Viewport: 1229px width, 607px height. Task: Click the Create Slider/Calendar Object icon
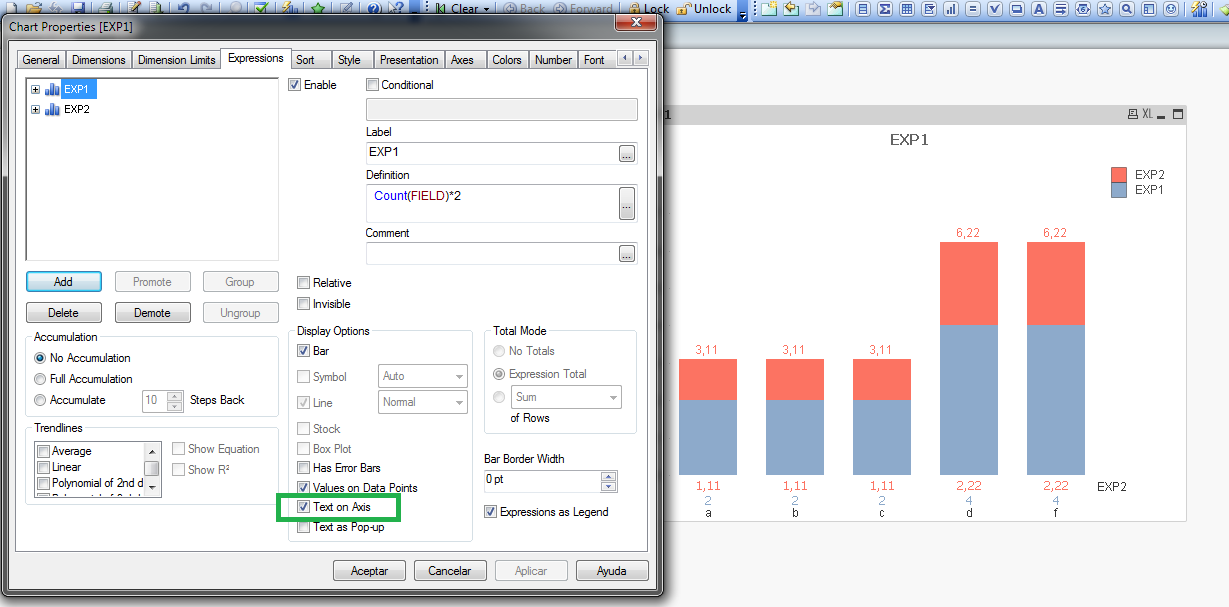(x=1082, y=9)
